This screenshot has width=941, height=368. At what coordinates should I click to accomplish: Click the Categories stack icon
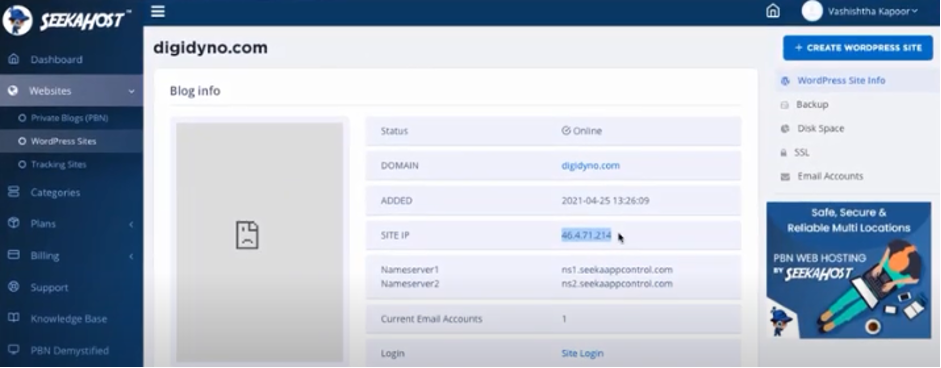pos(13,192)
